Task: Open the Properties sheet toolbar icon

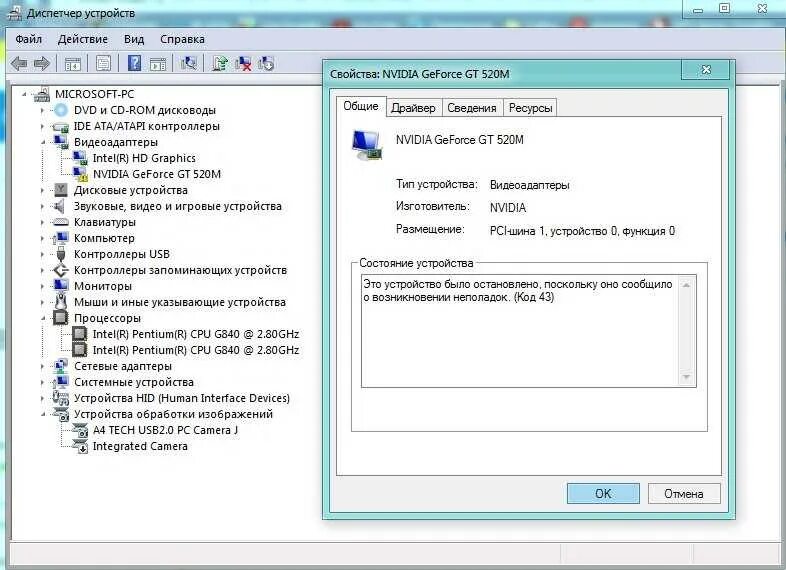Action: click(x=103, y=64)
